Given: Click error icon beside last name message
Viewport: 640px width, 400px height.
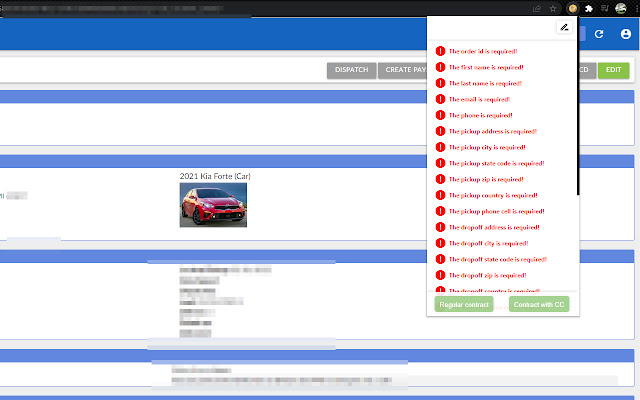Looking at the screenshot, I should (440, 83).
